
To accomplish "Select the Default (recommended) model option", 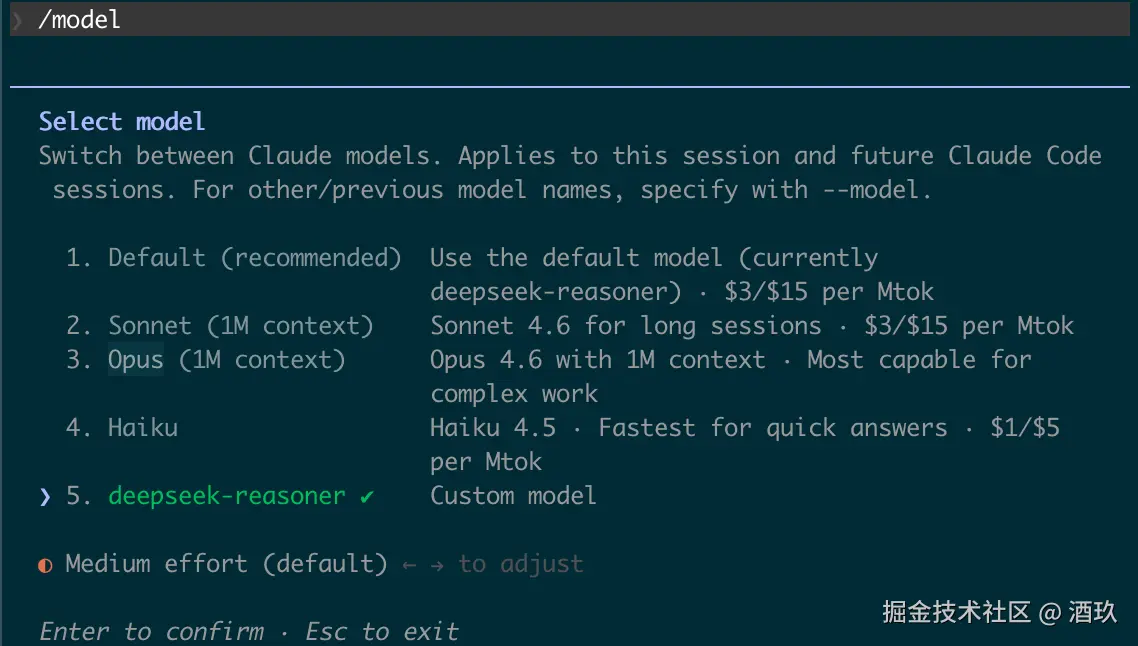I will 254,258.
